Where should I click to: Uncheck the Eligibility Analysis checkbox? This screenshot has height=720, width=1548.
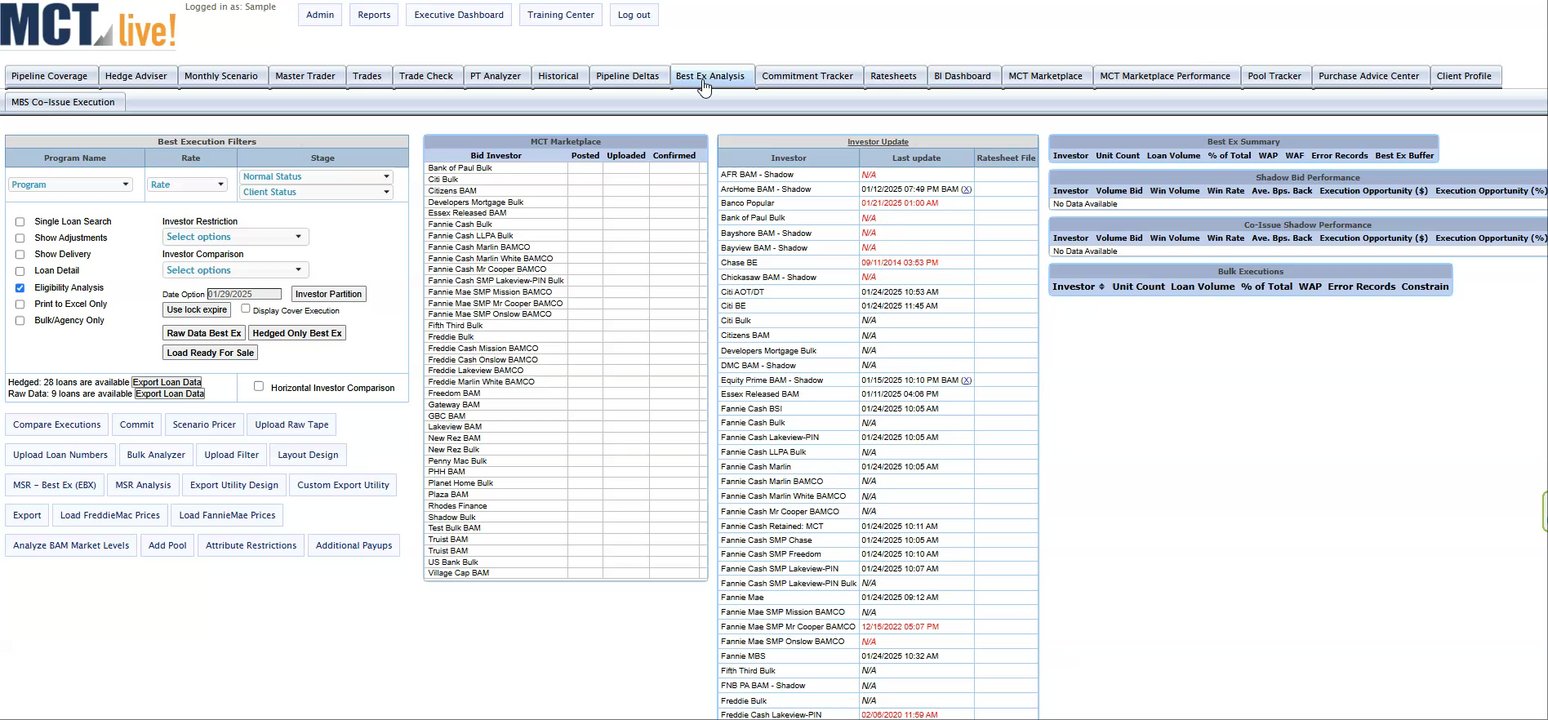coord(21,288)
